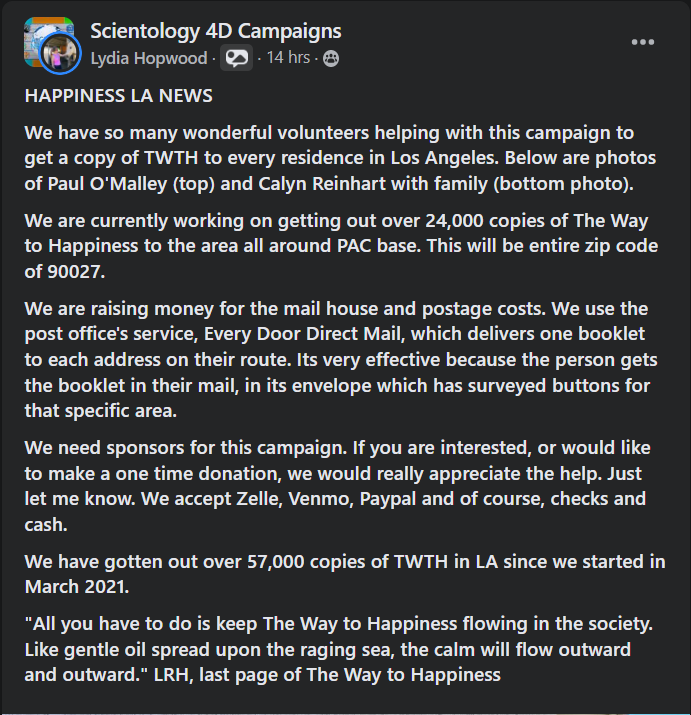Click the "14 hrs" post timestamp

(x=288, y=58)
